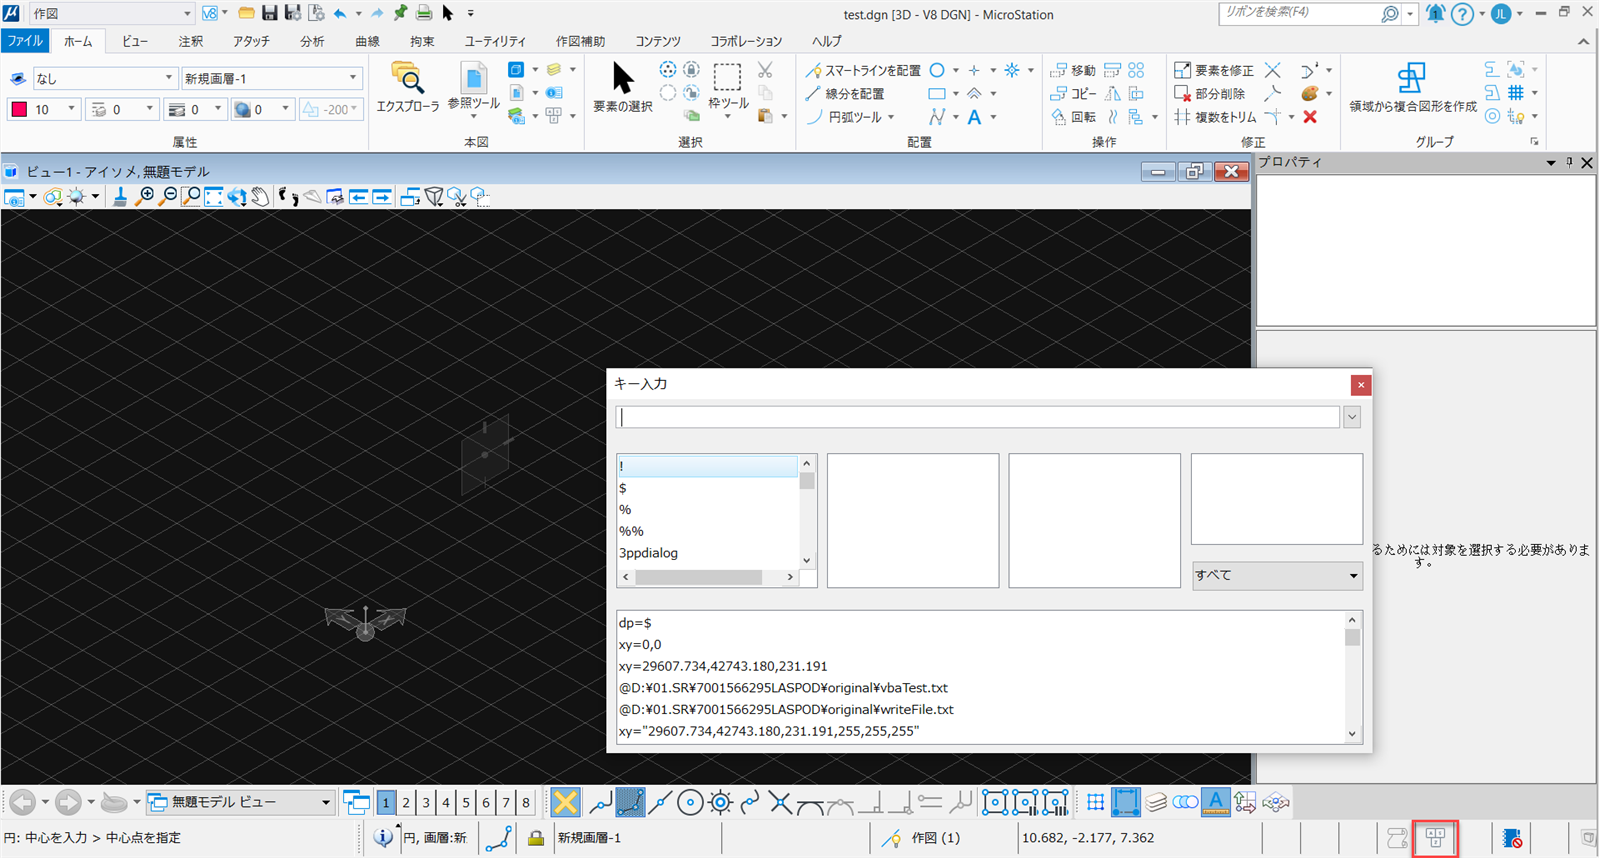Click 線分を配置 button
The image size is (1599, 858).
(x=845, y=93)
